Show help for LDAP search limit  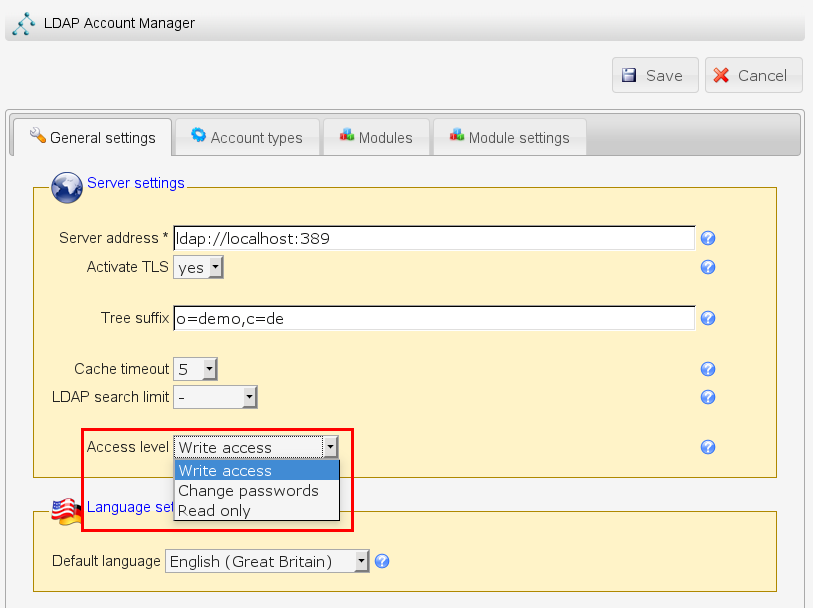point(708,397)
